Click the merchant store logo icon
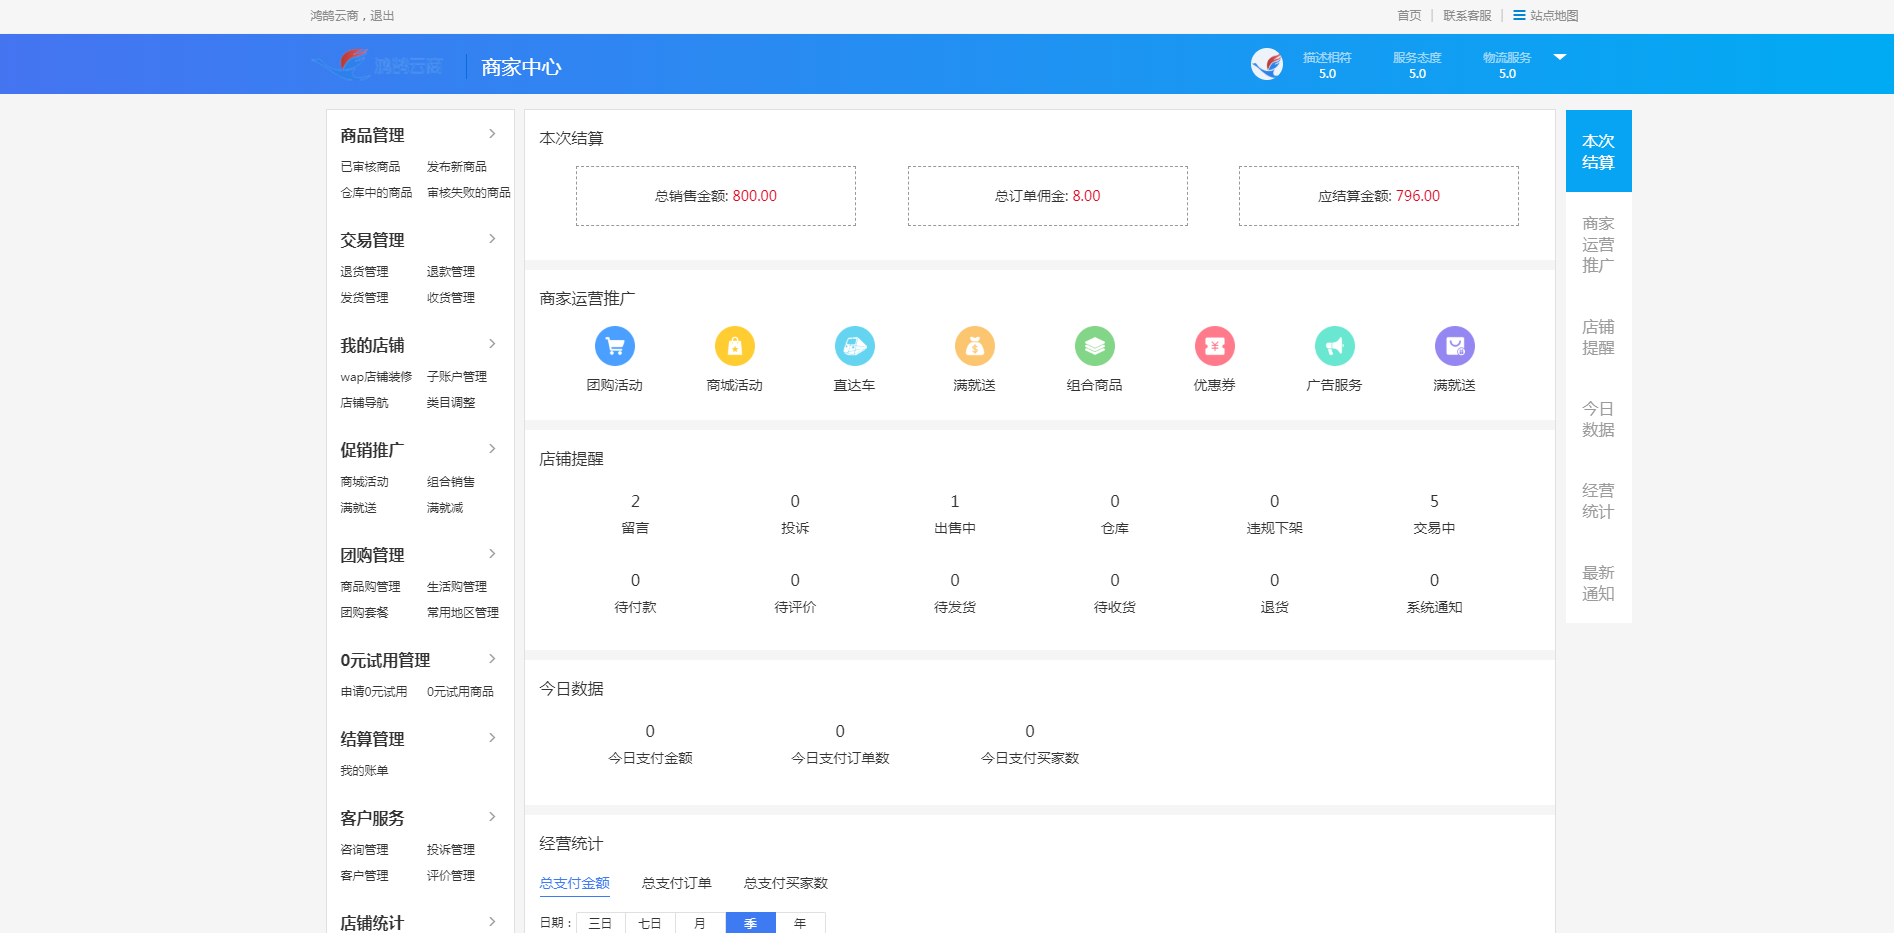Image resolution: width=1894 pixels, height=933 pixels. click(x=1267, y=63)
